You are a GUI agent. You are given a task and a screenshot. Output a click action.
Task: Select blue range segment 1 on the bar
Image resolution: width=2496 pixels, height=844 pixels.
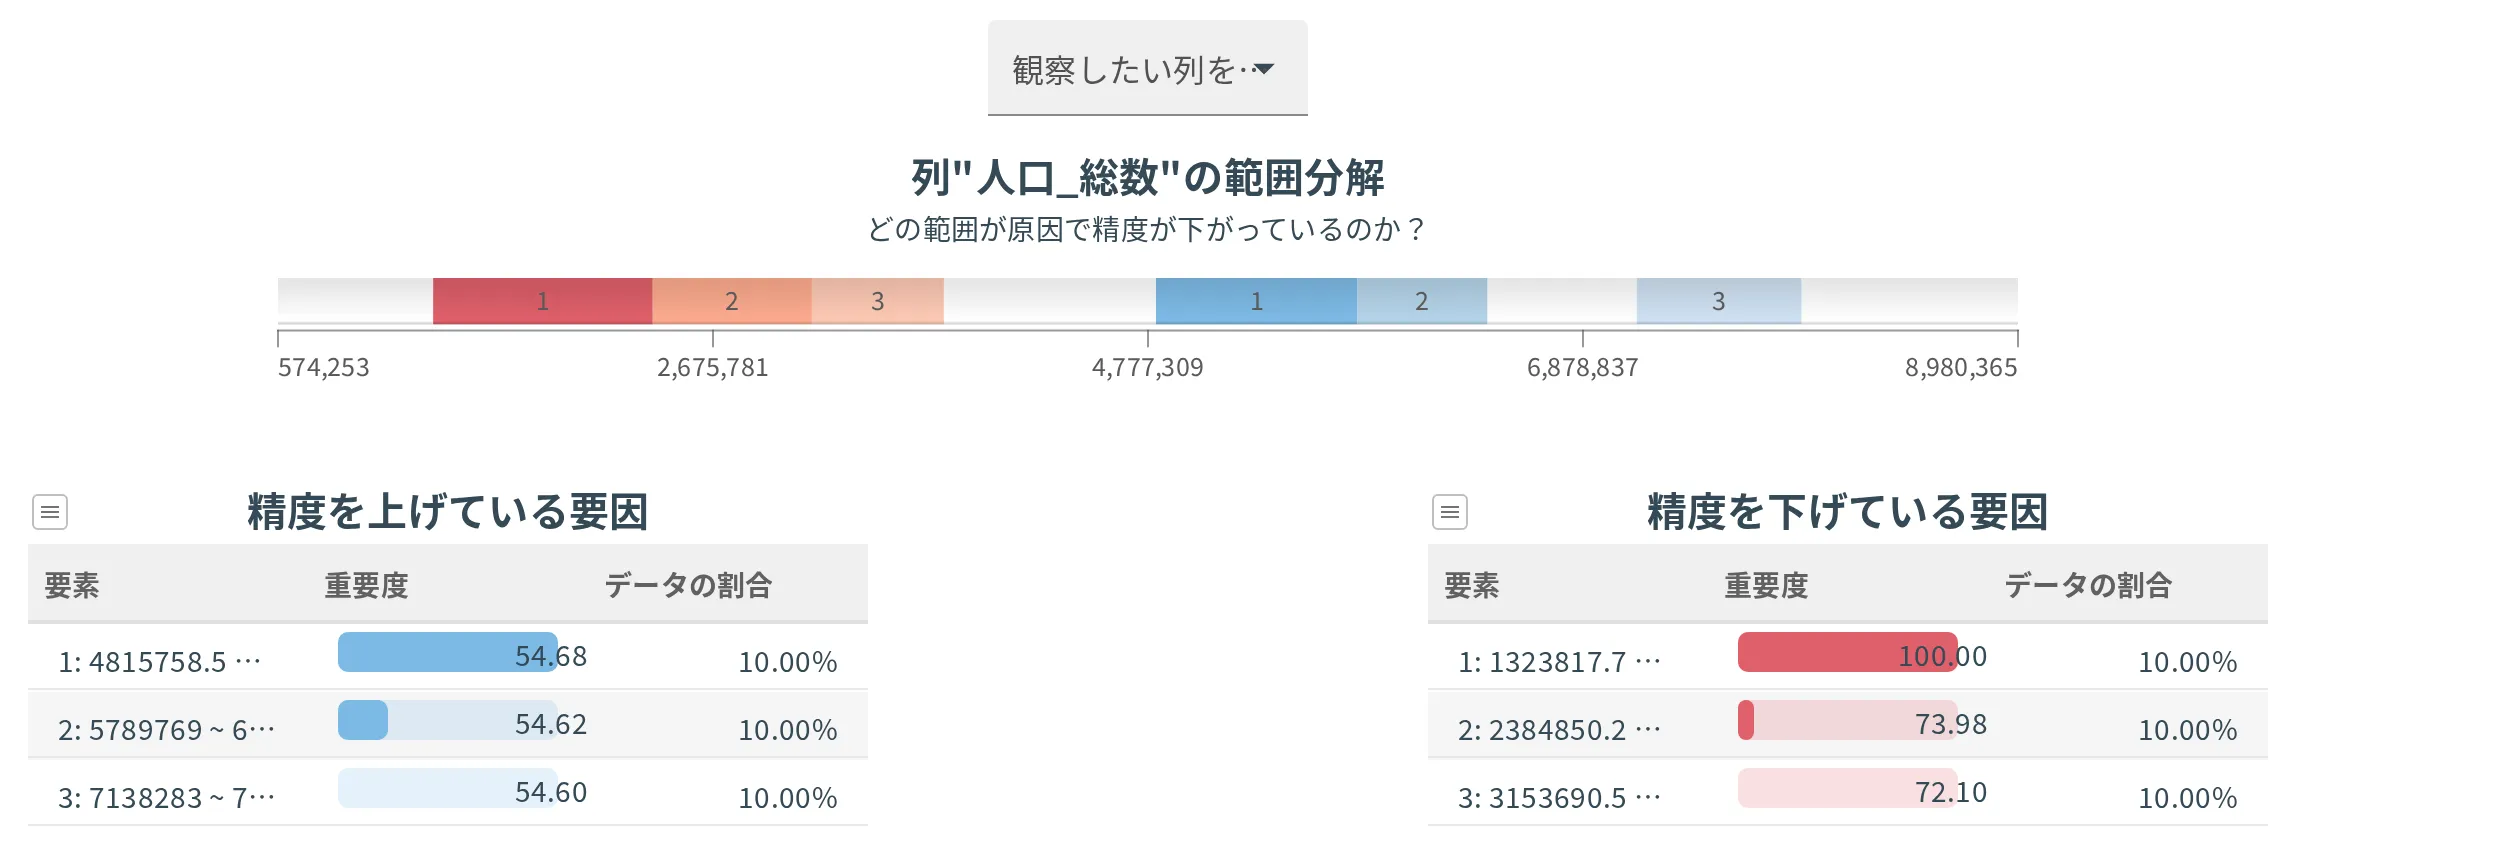point(1256,301)
